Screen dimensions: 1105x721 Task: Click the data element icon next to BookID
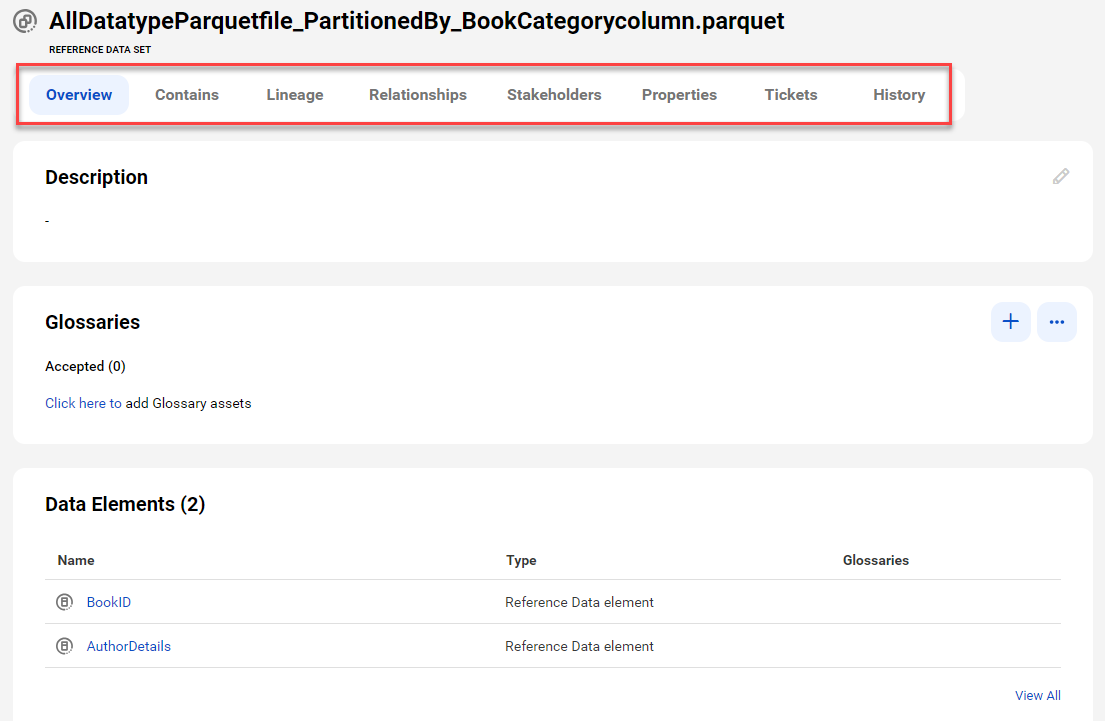point(64,602)
